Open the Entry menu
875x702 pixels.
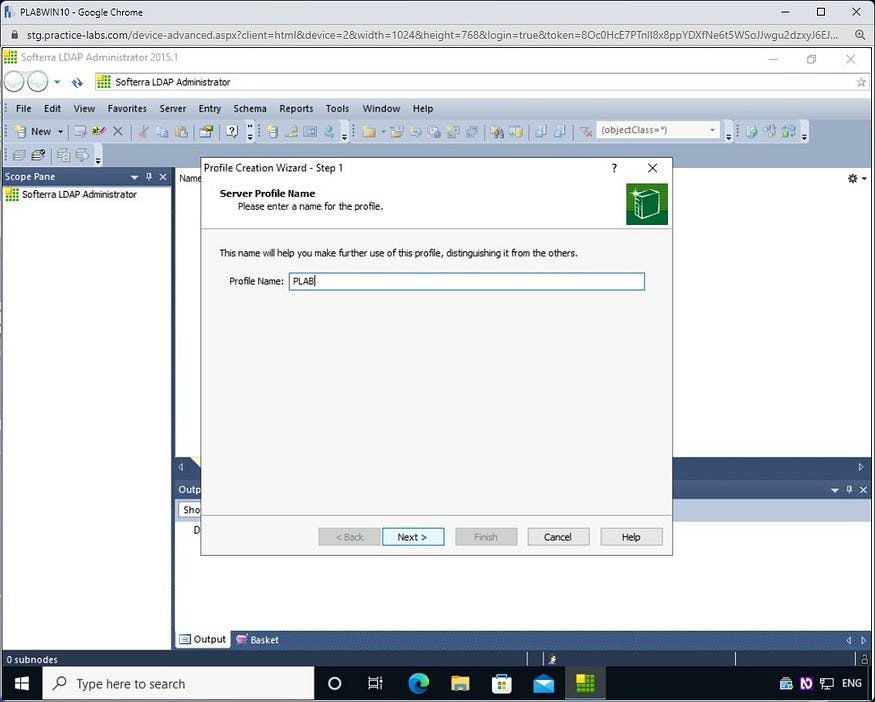point(210,108)
